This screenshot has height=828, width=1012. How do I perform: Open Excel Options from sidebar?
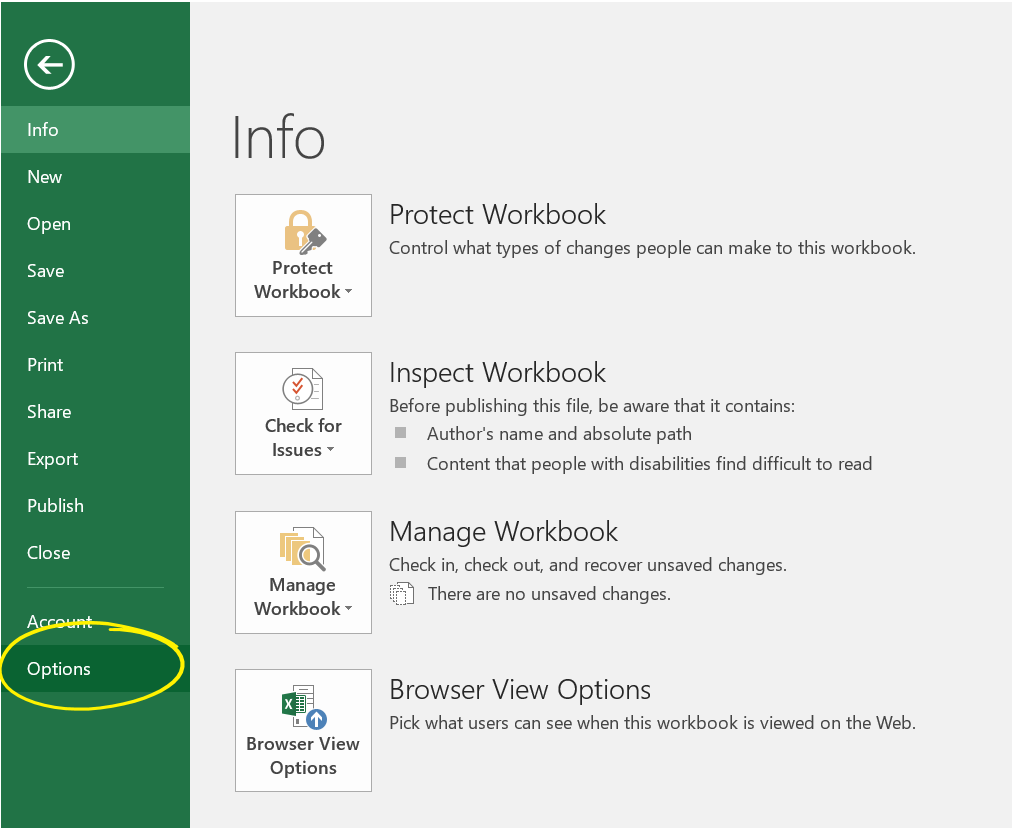tap(59, 669)
